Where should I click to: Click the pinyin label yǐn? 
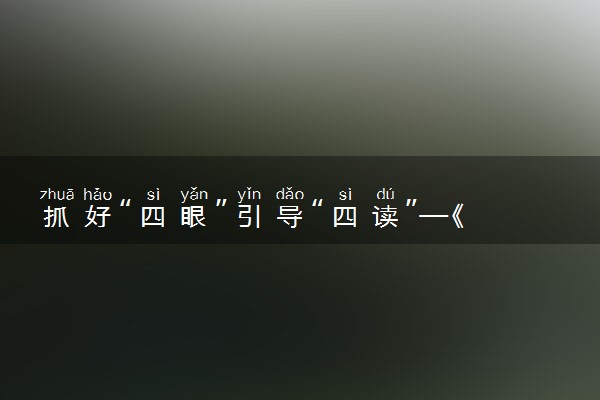[249, 195]
